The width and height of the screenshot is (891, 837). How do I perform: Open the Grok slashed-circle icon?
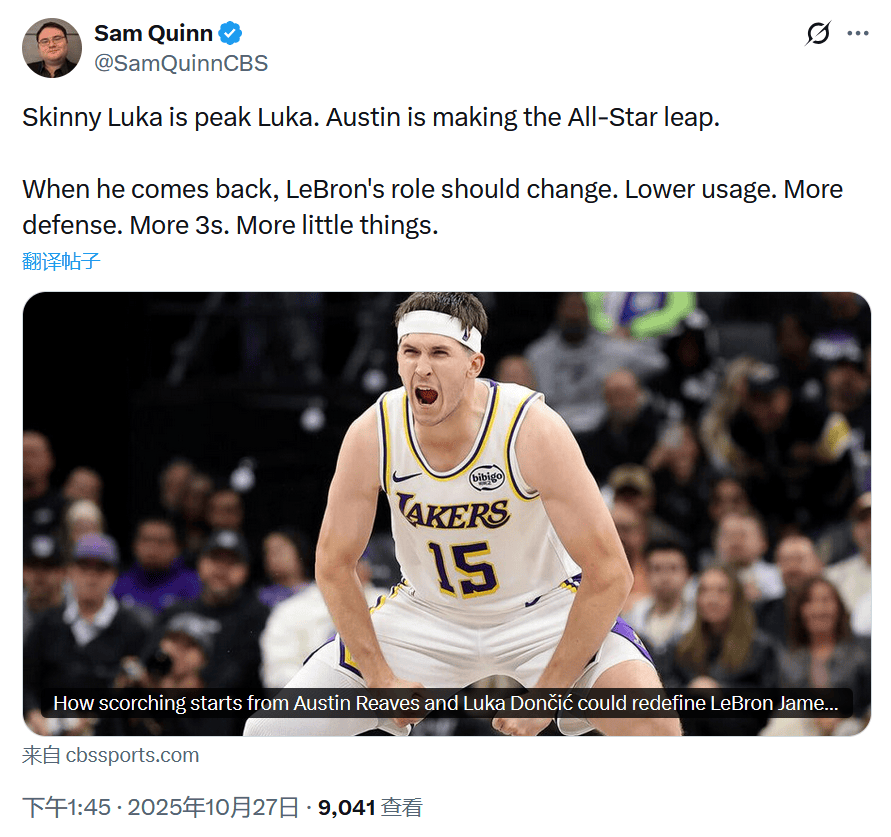[x=817, y=34]
